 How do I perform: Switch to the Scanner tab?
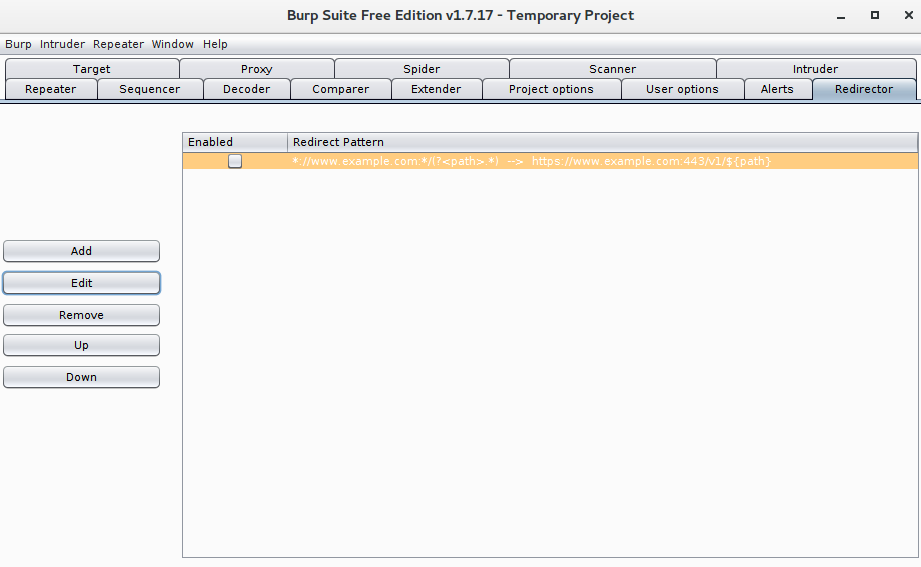pos(613,69)
